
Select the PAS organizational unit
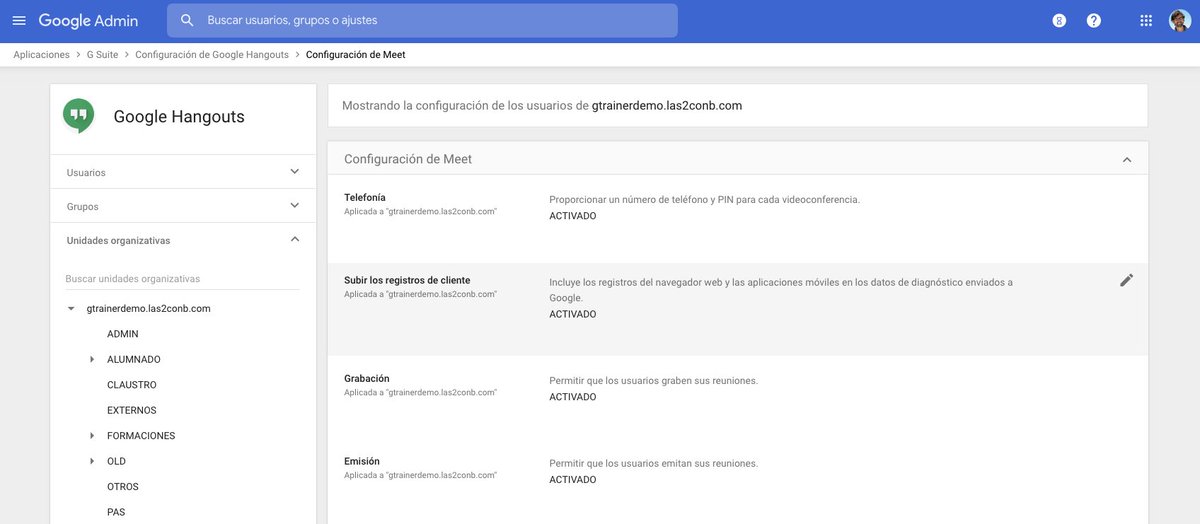[116, 512]
